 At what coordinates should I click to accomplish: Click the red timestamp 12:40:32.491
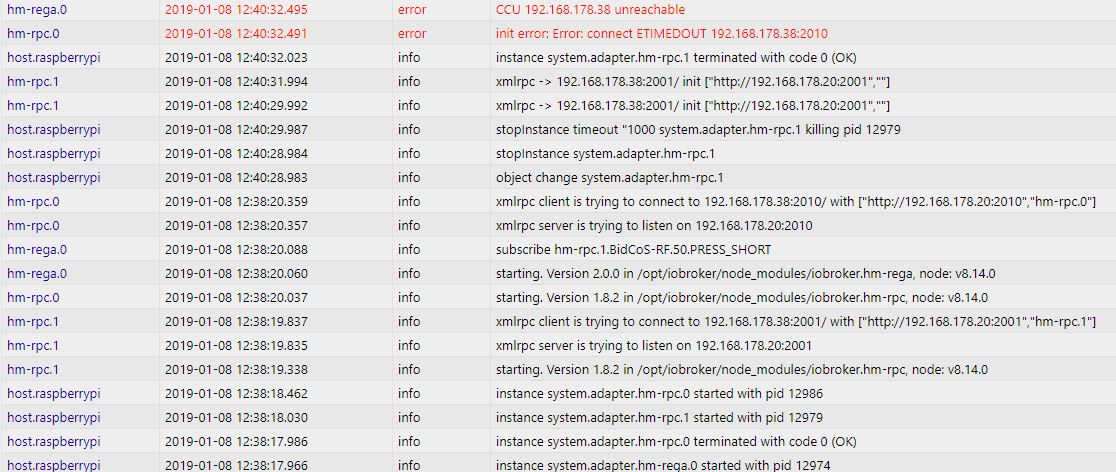[236, 33]
